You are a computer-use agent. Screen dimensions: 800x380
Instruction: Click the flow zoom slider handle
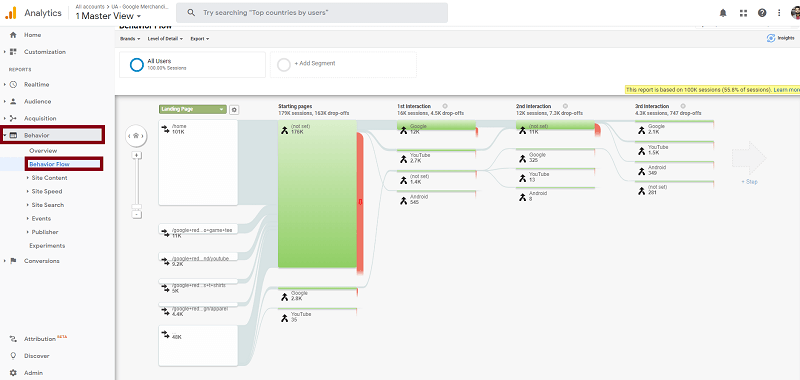pyautogui.click(x=137, y=207)
